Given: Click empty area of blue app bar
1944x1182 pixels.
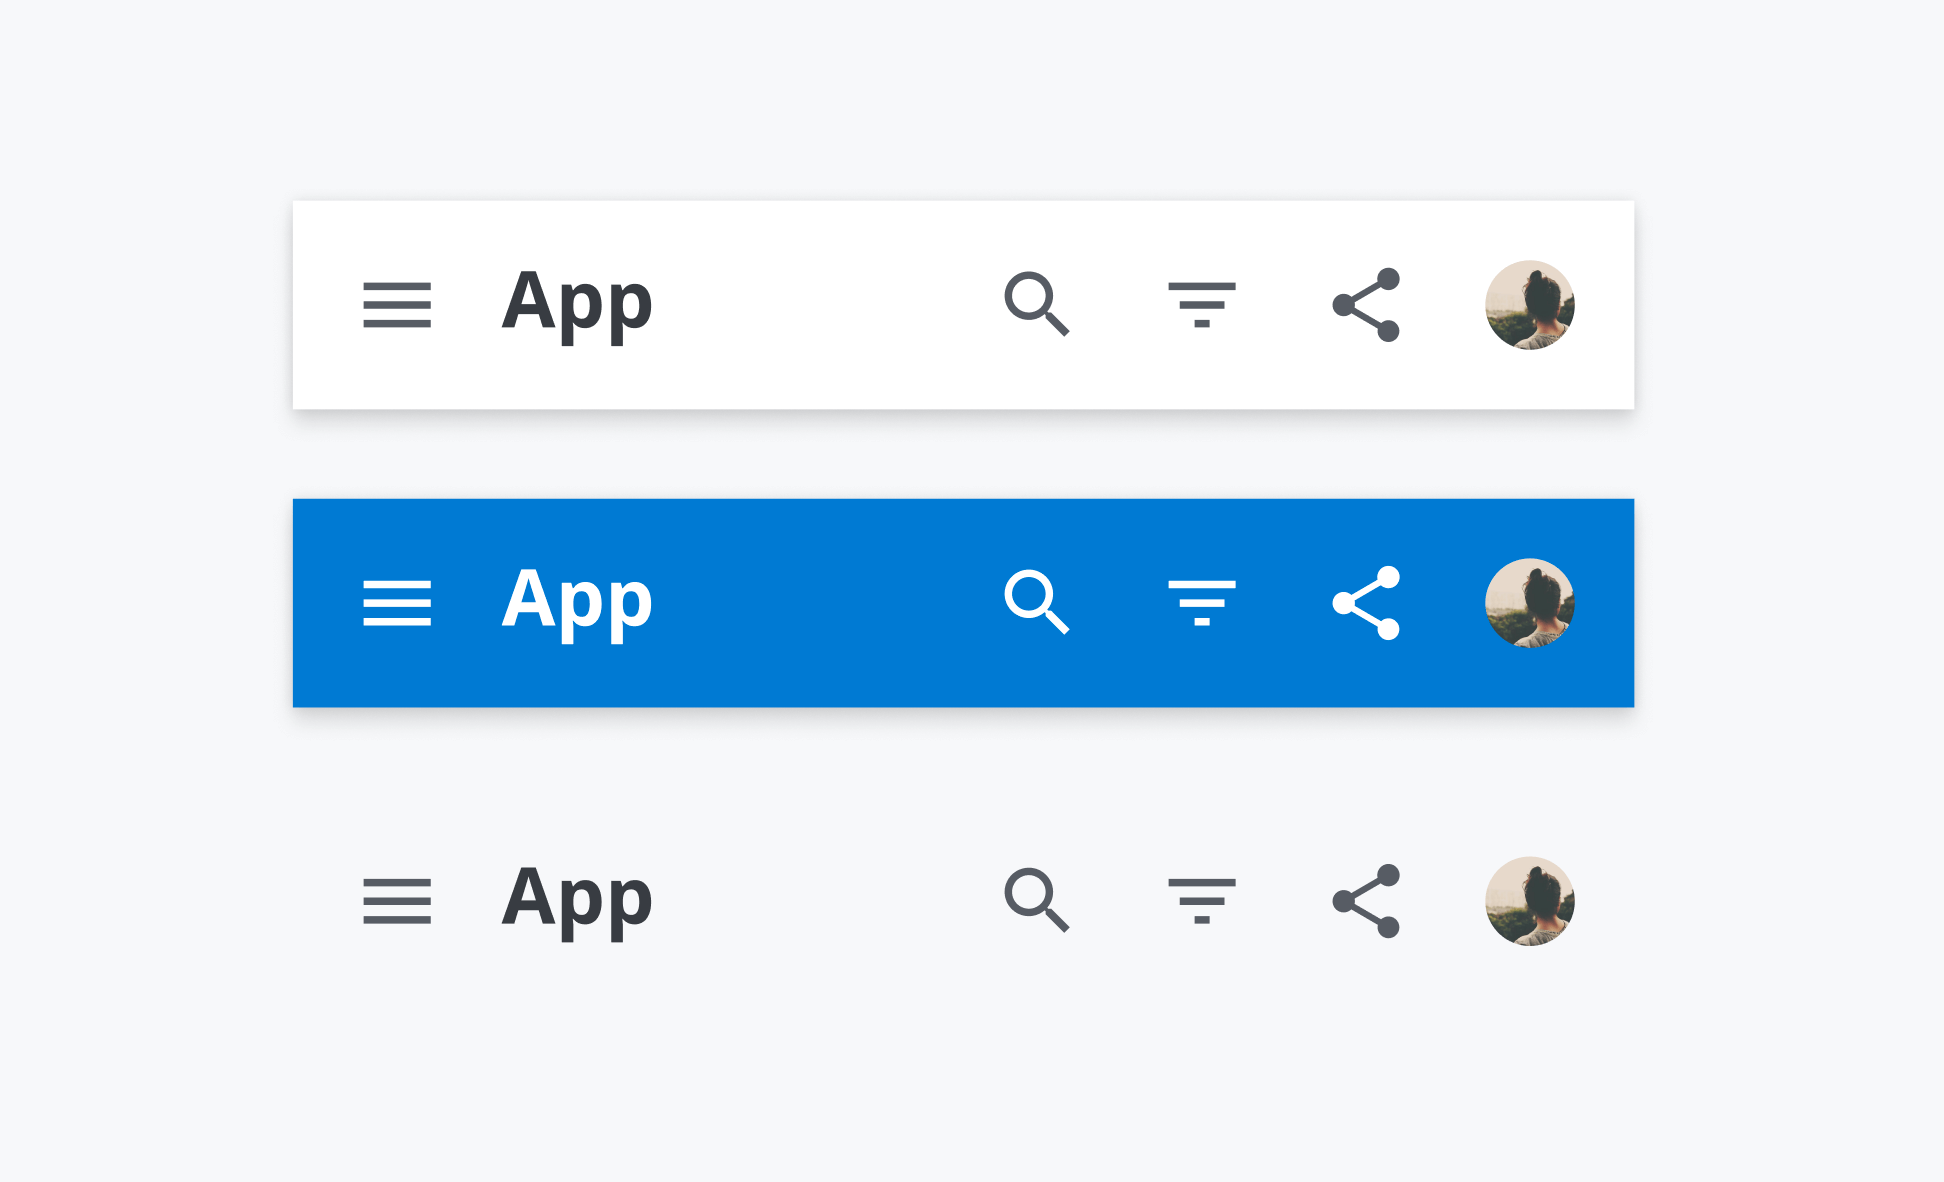Looking at the screenshot, I should 820,603.
